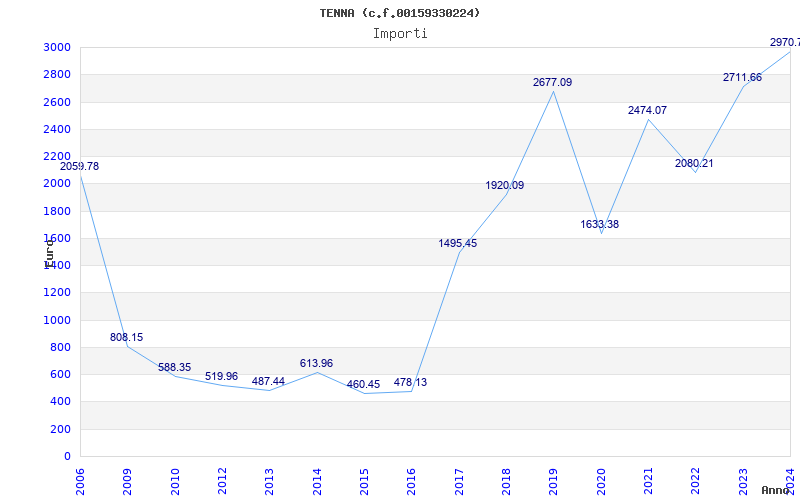Click the x-axis year 2018
This screenshot has width=800, height=500.
506,482
